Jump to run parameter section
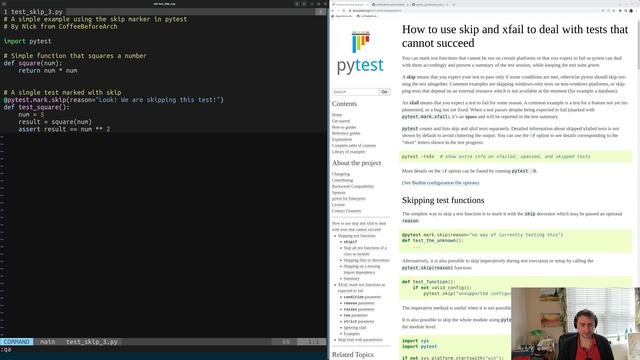 pos(356,315)
